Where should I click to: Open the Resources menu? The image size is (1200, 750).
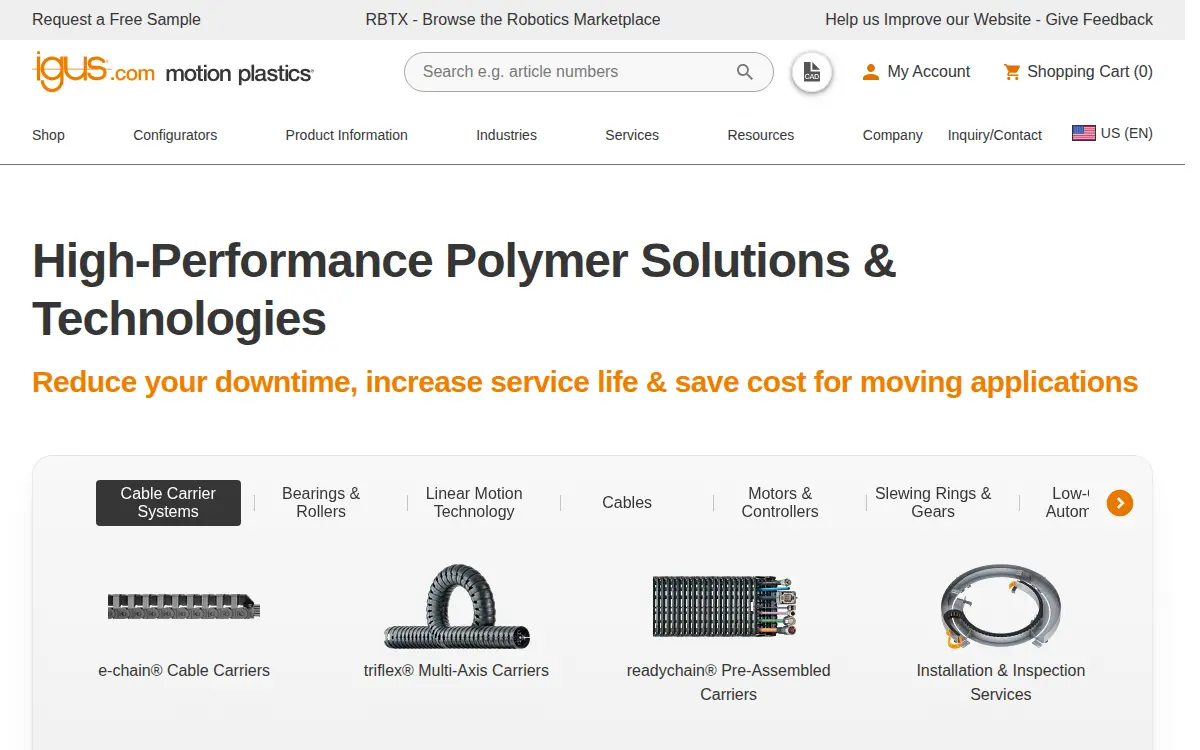coord(761,135)
